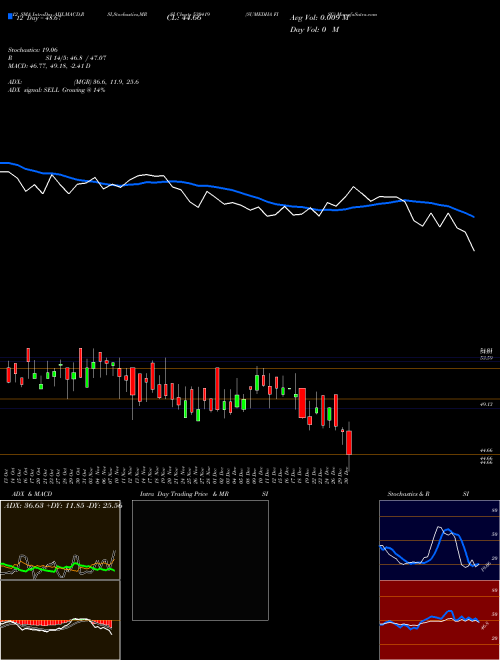Screen dimensions: 500x660
Task: Click the 'CL: 44.66' closing price text
Action: pos(184,19)
